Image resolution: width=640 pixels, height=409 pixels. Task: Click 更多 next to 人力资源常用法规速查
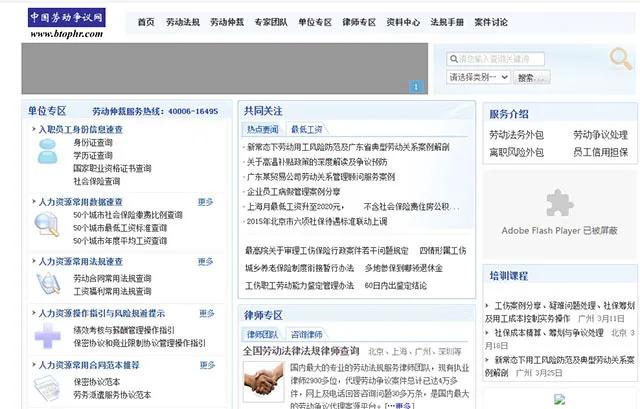click(x=206, y=261)
